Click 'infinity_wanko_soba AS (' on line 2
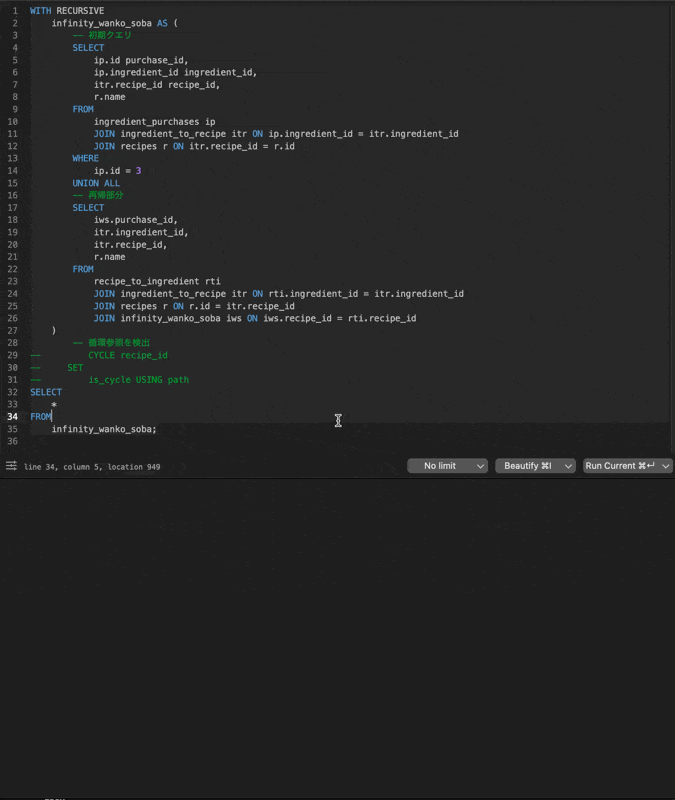Viewport: 675px width, 800px height. pos(115,23)
